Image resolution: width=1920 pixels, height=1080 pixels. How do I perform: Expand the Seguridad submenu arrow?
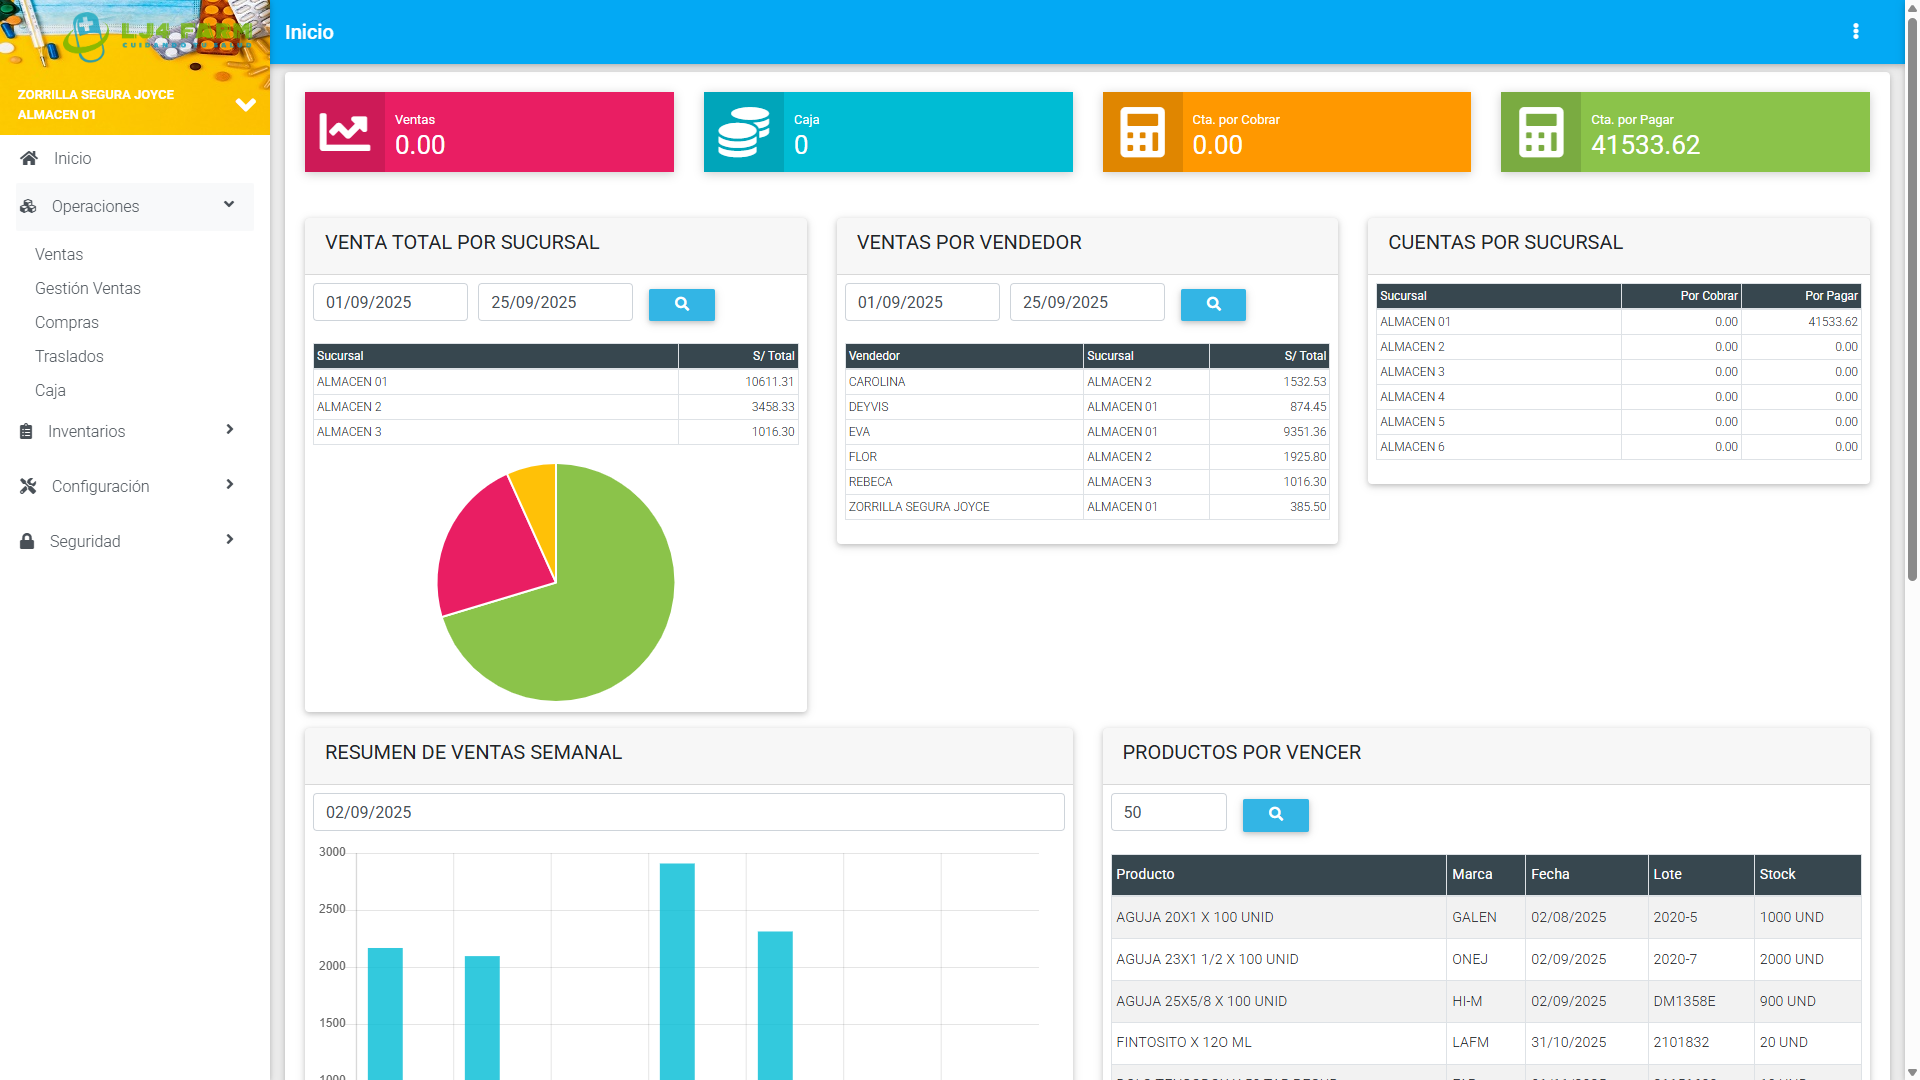pyautogui.click(x=230, y=539)
